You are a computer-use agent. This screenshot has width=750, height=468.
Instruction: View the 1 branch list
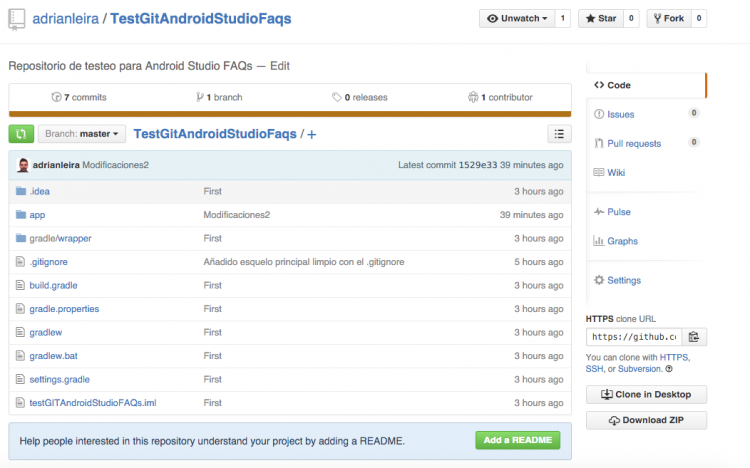click(219, 97)
